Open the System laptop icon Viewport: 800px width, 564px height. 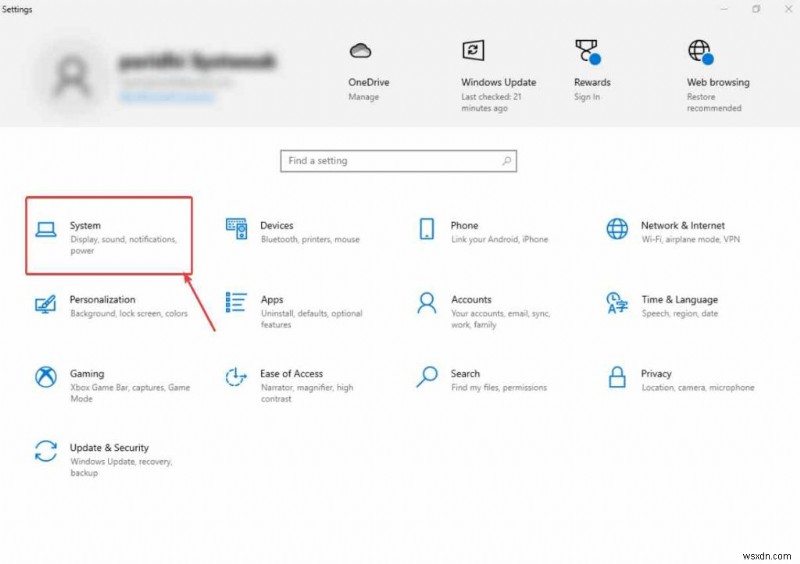click(46, 230)
